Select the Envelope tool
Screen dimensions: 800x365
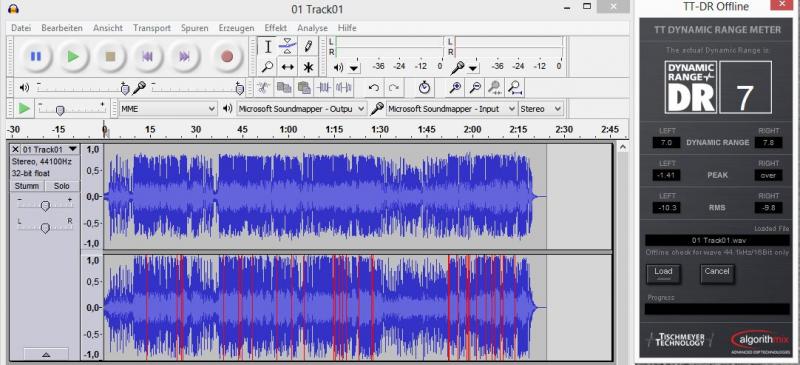point(288,46)
